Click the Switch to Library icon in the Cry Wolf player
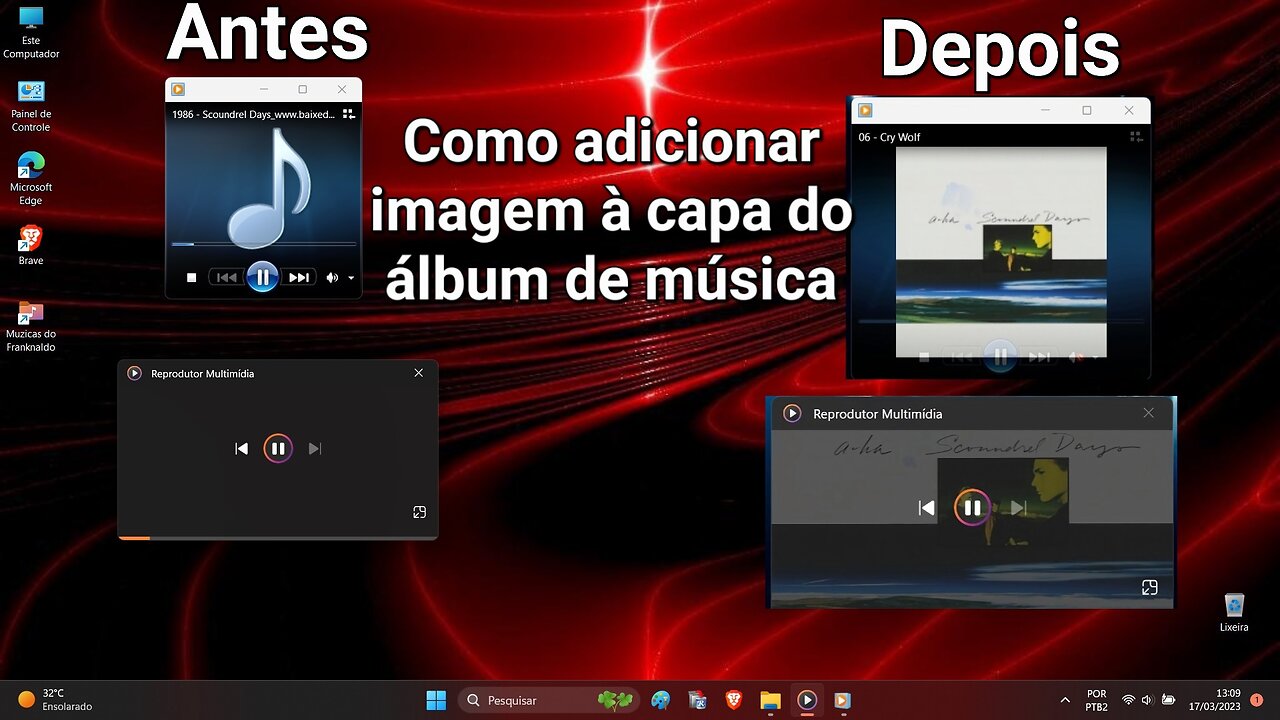The image size is (1280, 720). (x=1135, y=137)
